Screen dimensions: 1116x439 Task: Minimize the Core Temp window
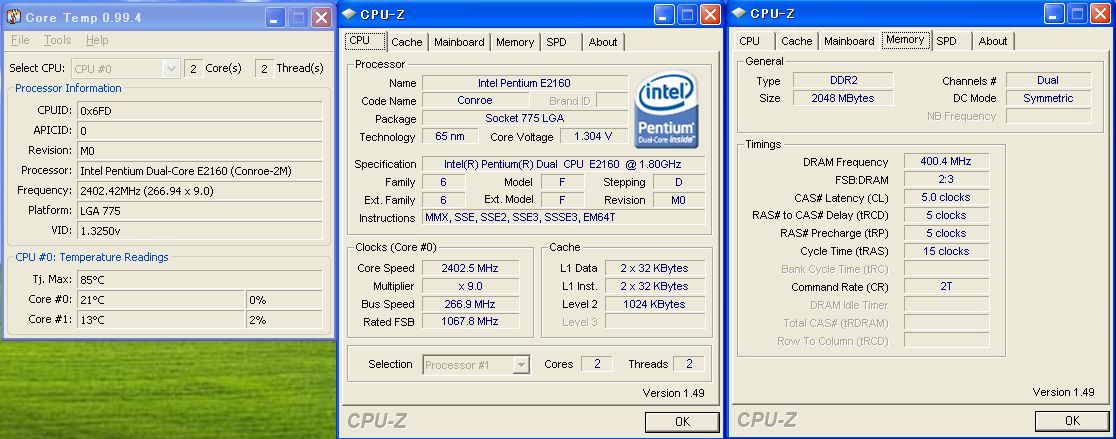(x=276, y=17)
